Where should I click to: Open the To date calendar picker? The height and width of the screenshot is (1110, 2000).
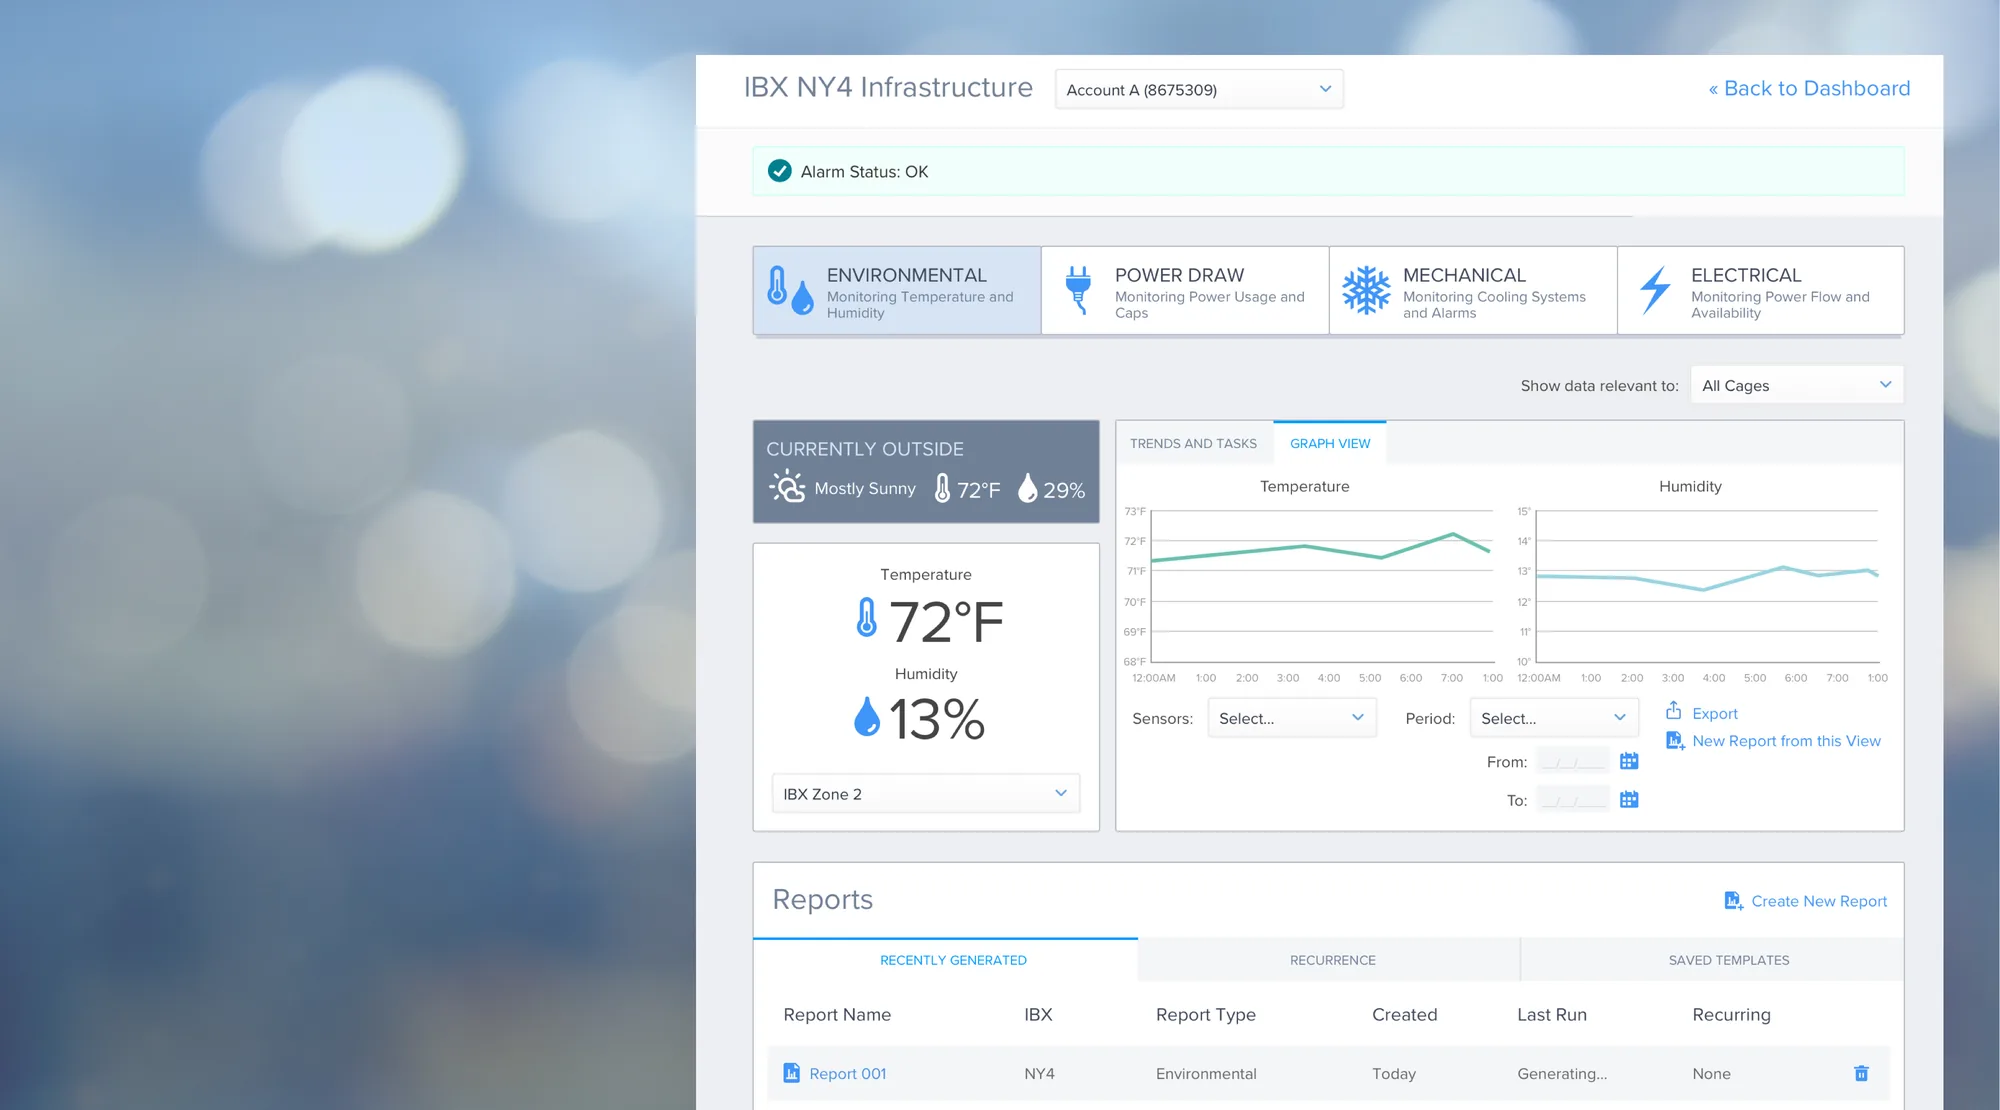(x=1629, y=799)
